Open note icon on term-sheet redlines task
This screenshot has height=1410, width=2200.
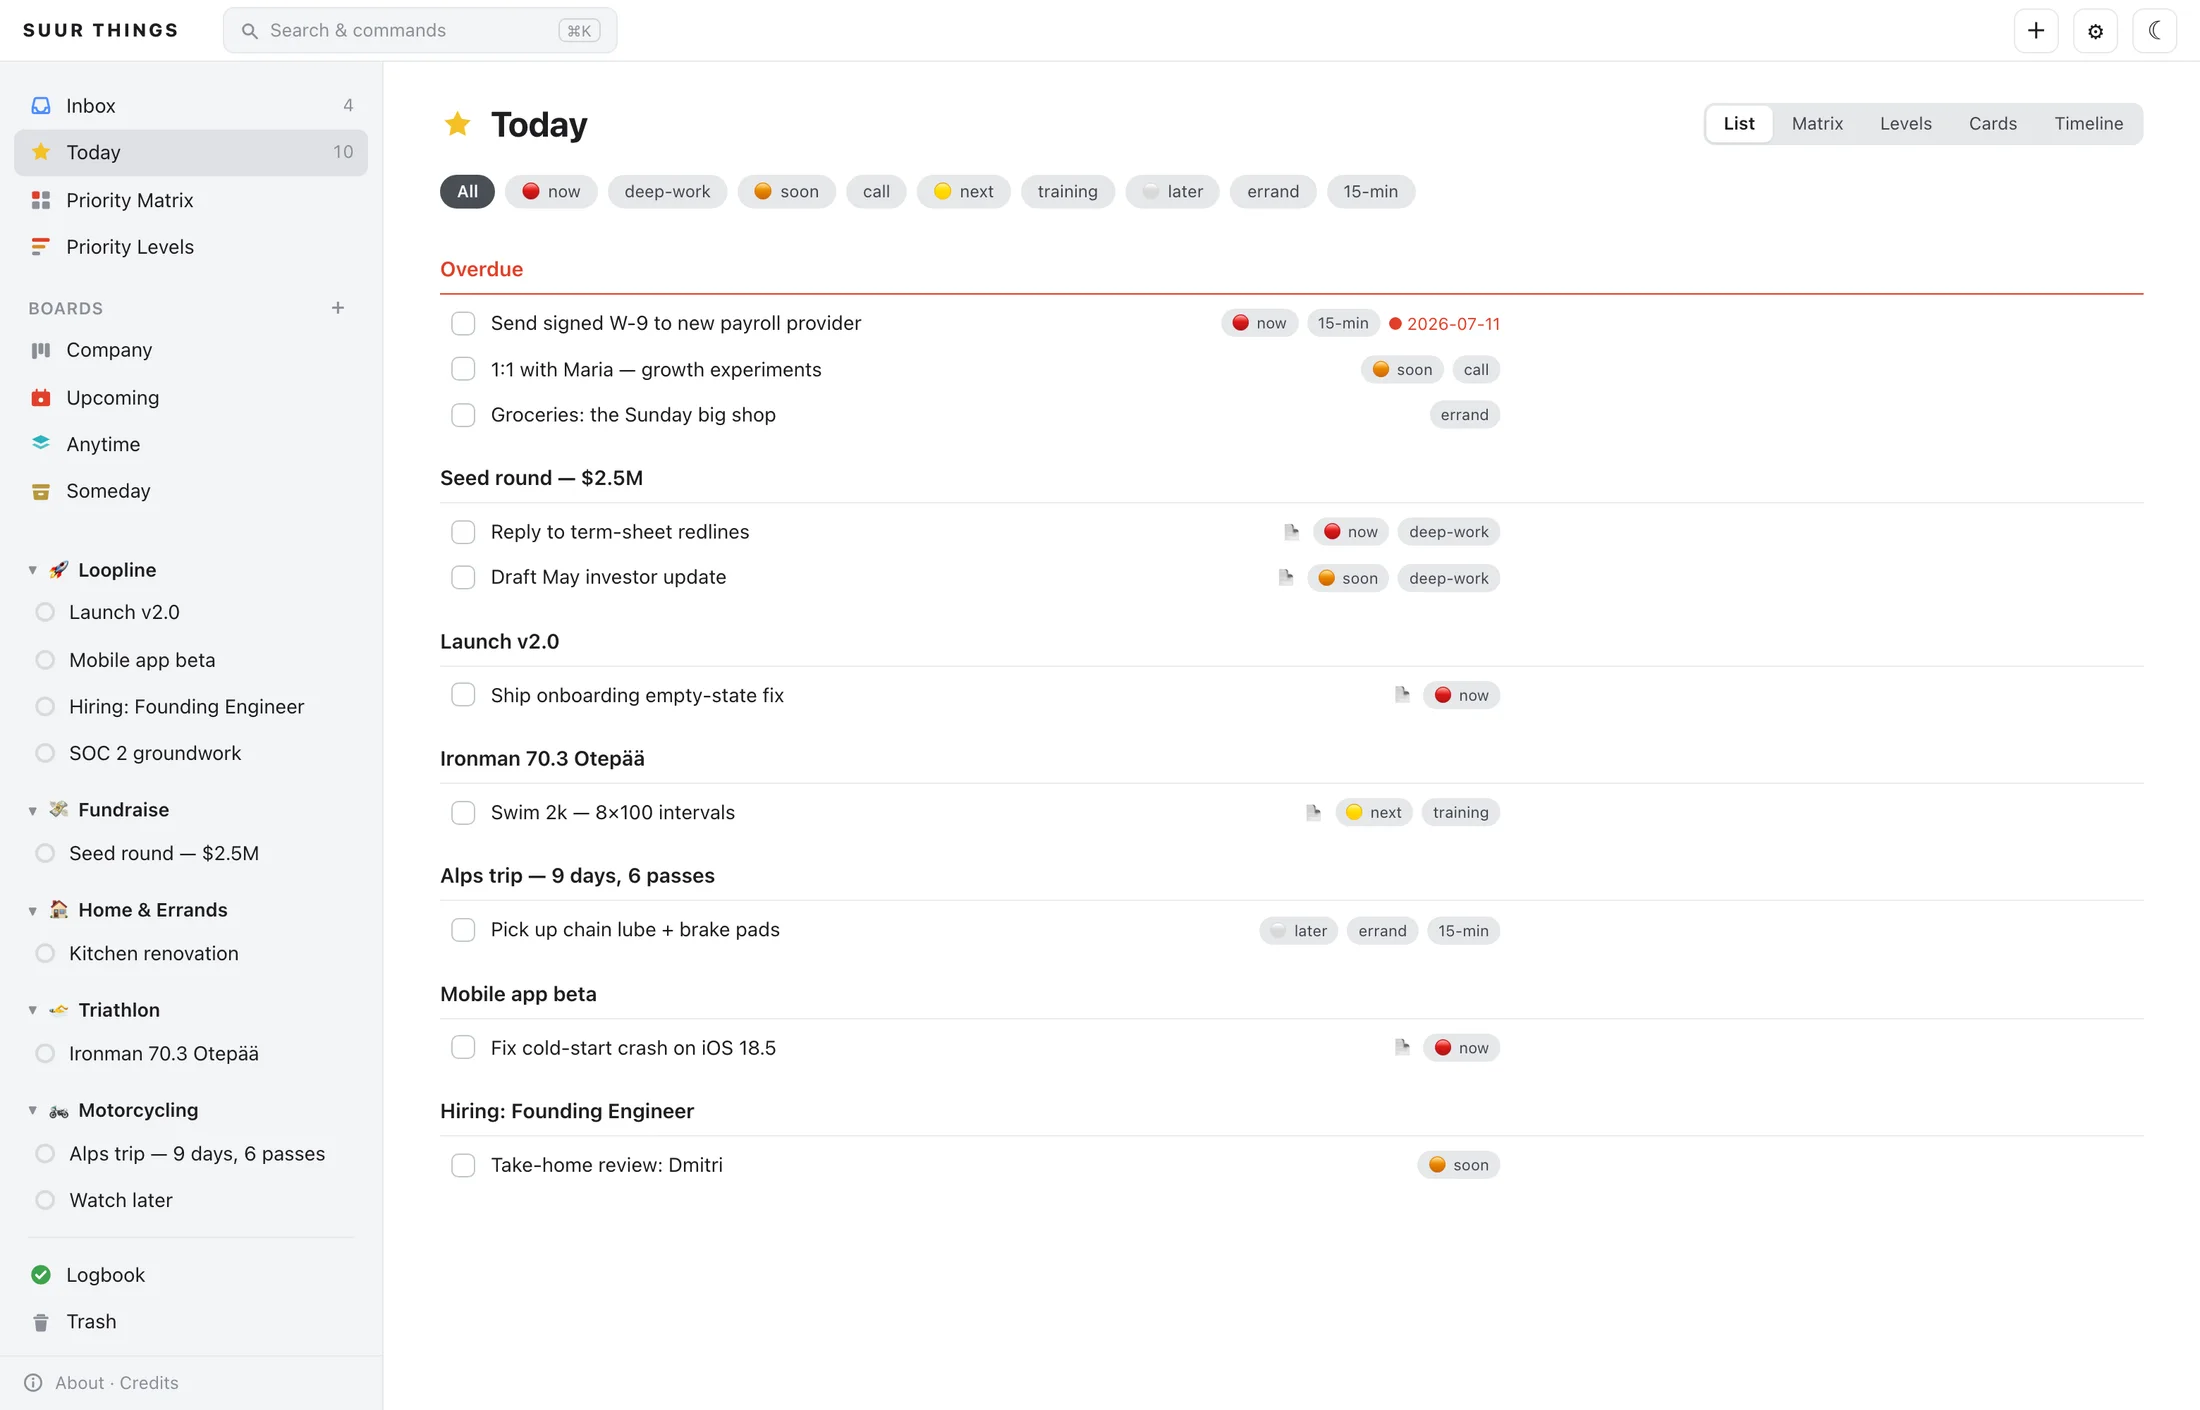(x=1291, y=531)
